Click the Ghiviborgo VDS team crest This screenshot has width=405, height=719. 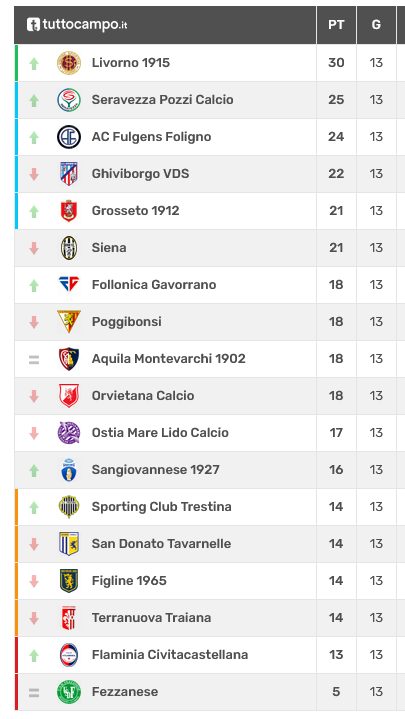coord(69,174)
